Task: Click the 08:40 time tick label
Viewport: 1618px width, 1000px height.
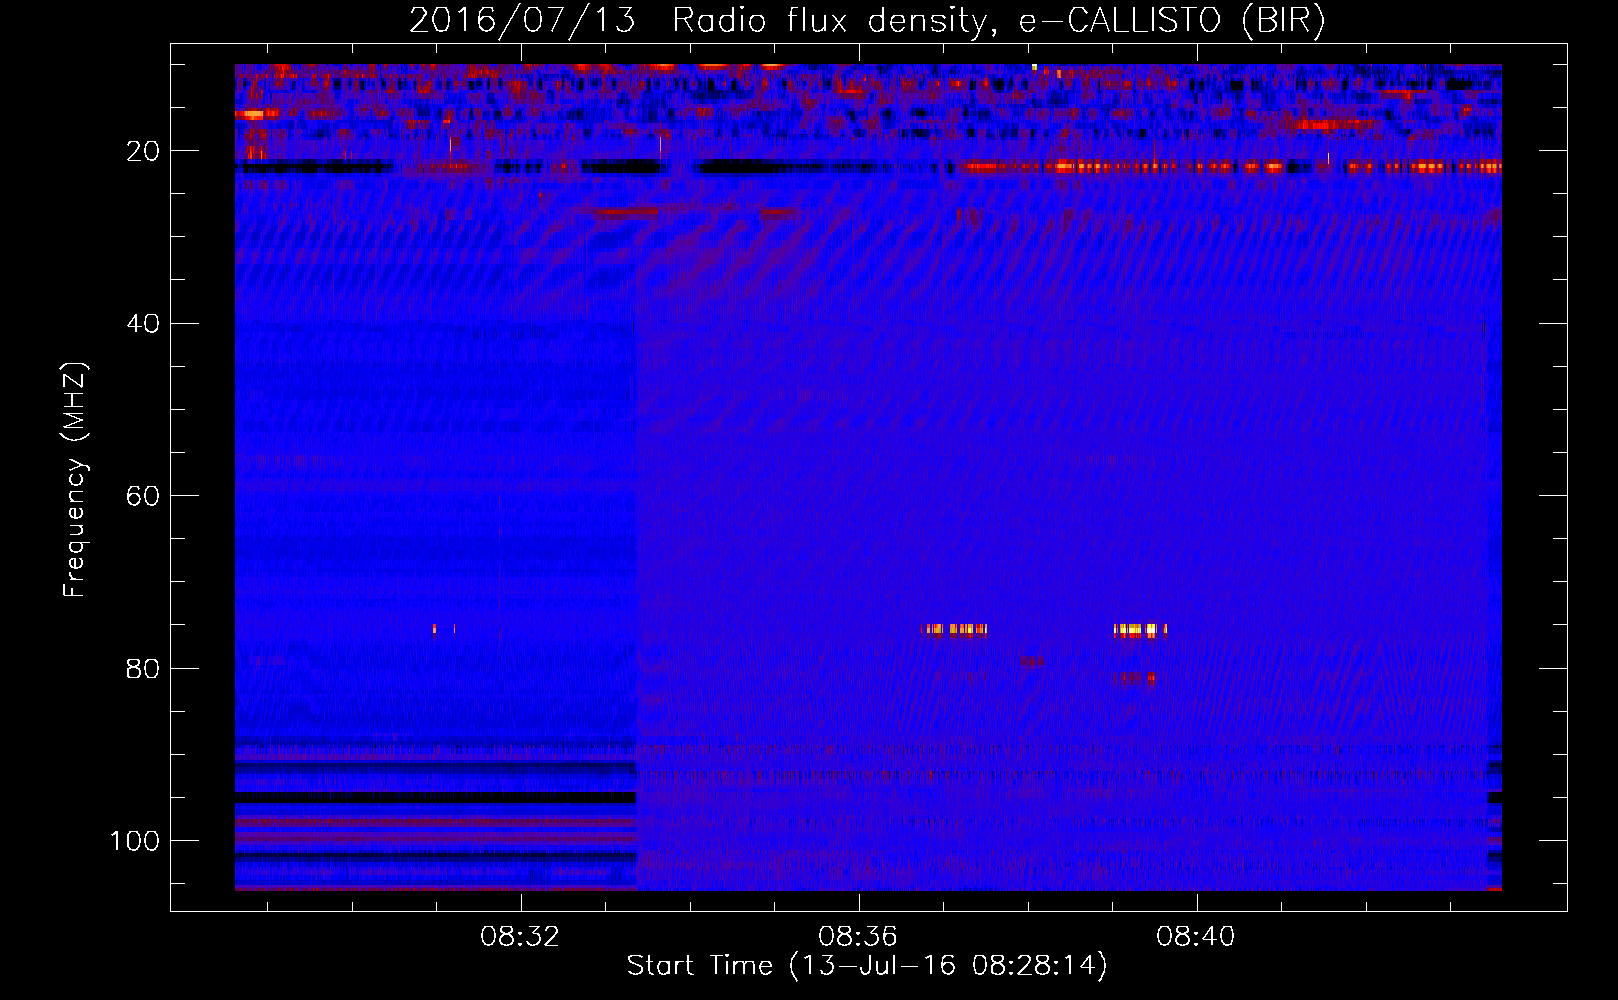Action: coord(1196,937)
